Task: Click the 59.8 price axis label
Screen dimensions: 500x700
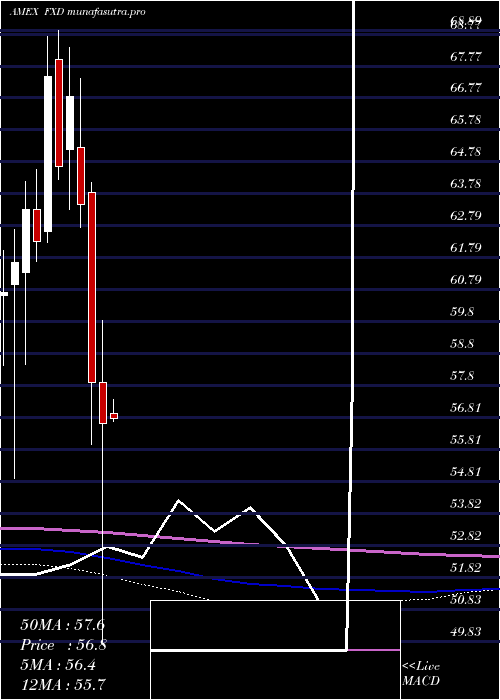Action: 462,312
